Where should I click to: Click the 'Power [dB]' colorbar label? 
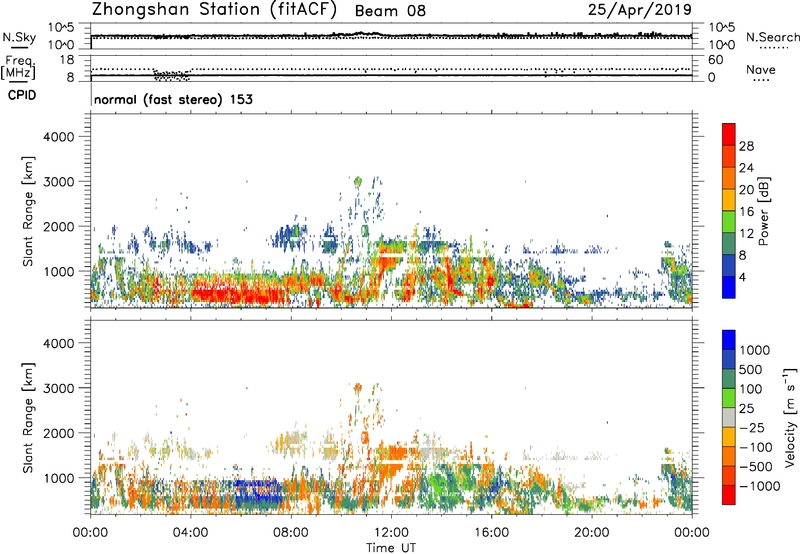(x=763, y=211)
